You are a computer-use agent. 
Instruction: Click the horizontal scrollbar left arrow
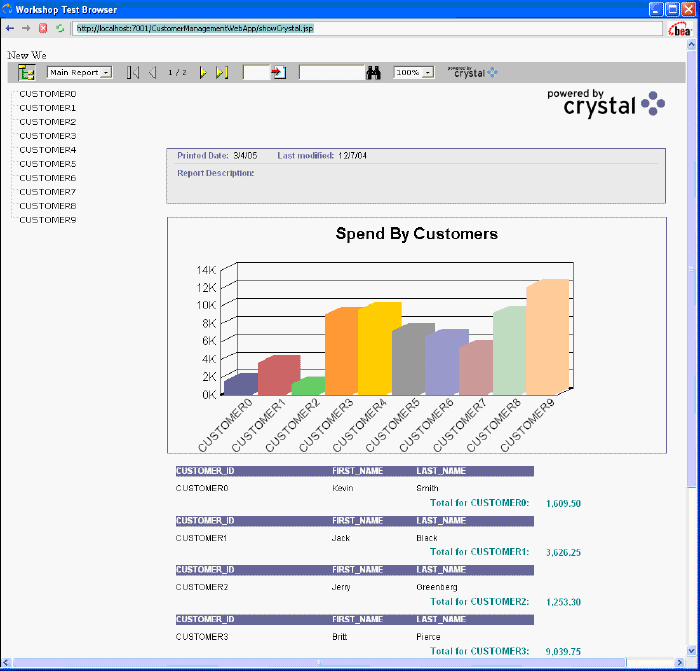click(x=6, y=662)
